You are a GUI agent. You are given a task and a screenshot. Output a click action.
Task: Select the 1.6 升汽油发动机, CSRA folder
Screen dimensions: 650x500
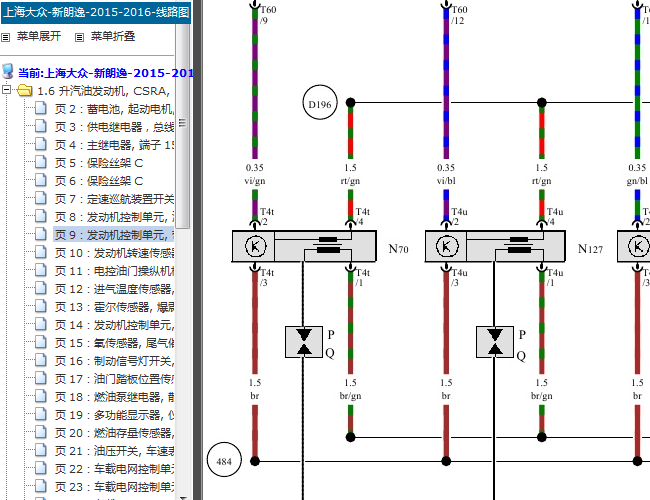[x=104, y=91]
